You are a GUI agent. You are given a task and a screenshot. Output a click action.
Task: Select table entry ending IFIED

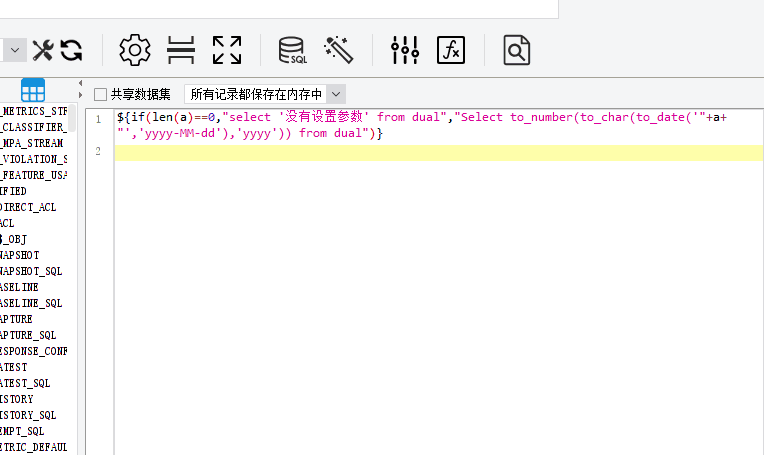(x=14, y=191)
